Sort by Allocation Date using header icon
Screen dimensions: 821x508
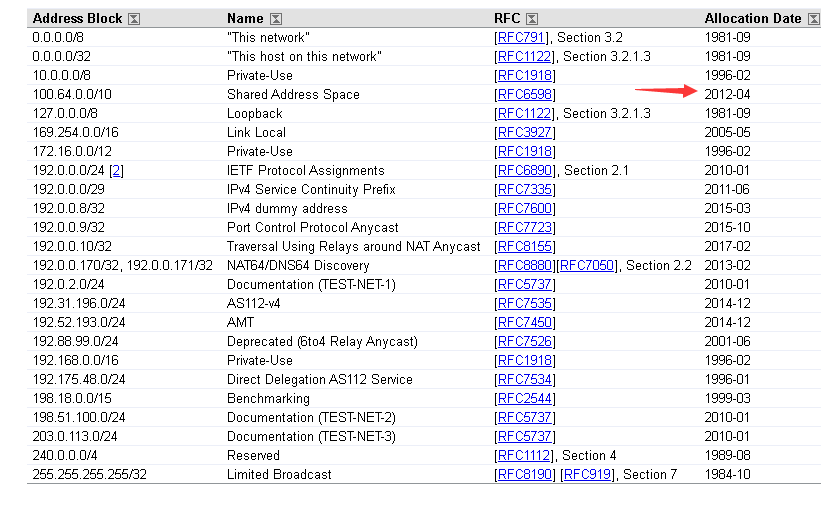pos(813,19)
